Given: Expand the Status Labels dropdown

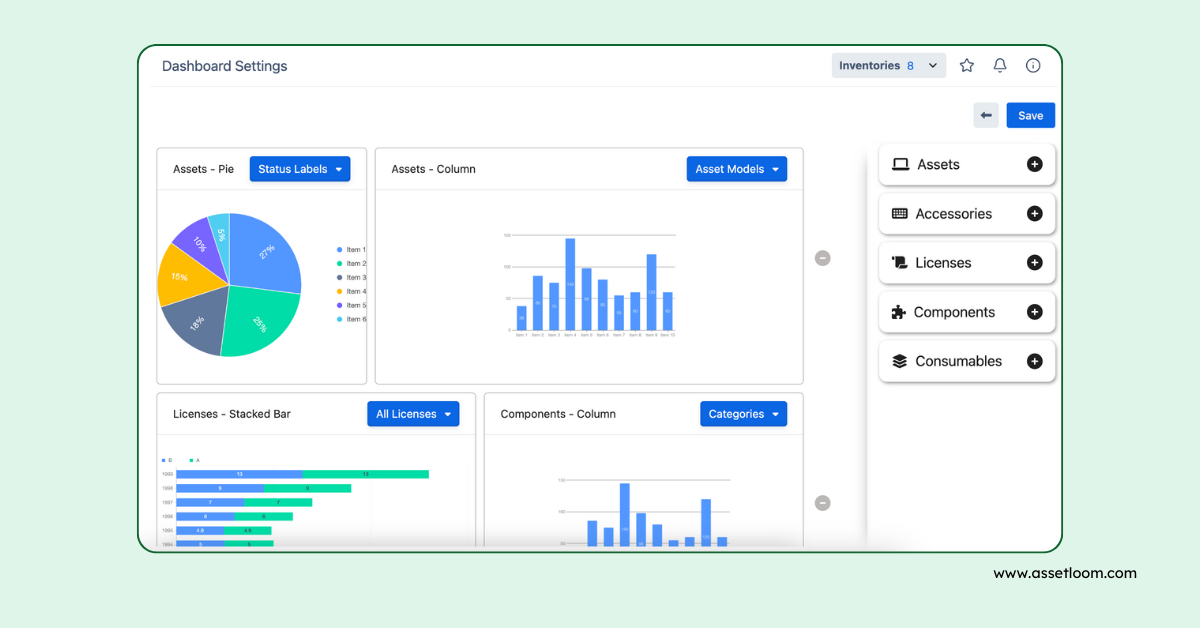Looking at the screenshot, I should tap(299, 169).
